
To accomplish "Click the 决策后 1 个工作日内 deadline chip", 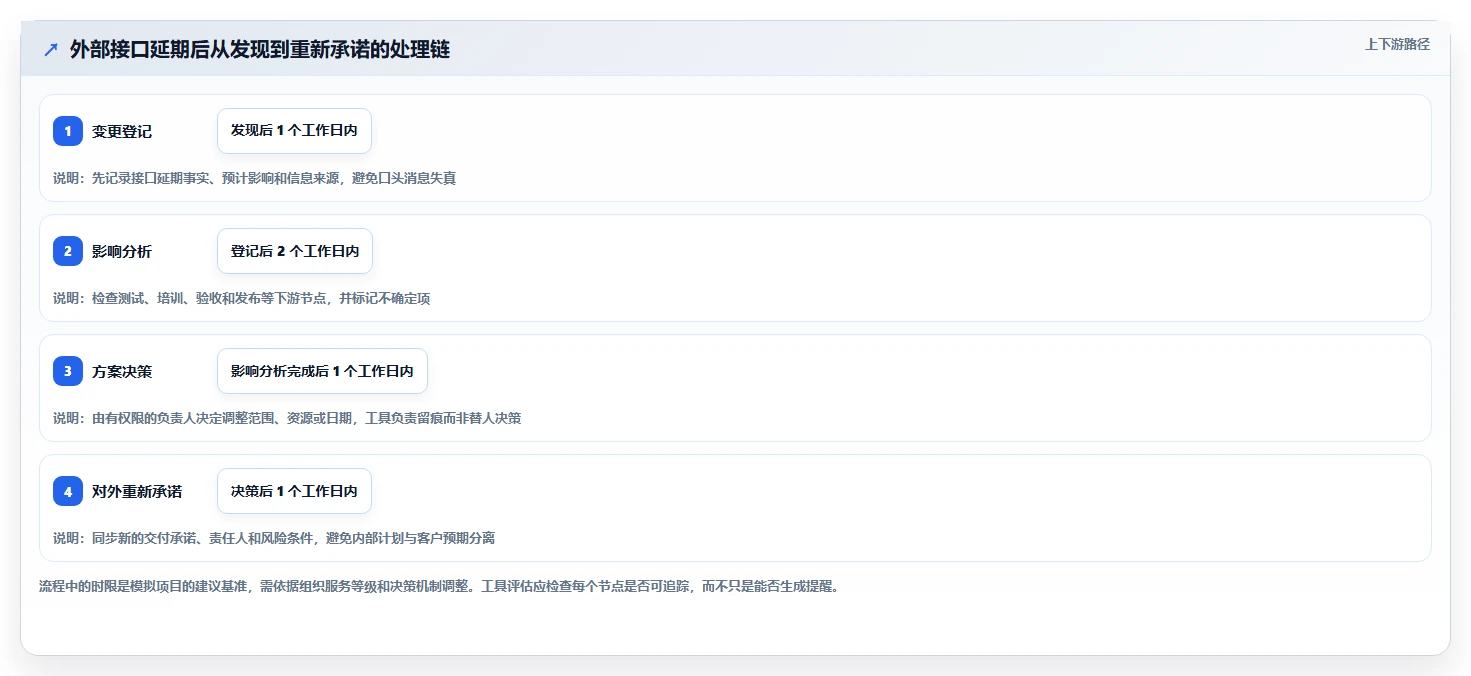I will (294, 491).
